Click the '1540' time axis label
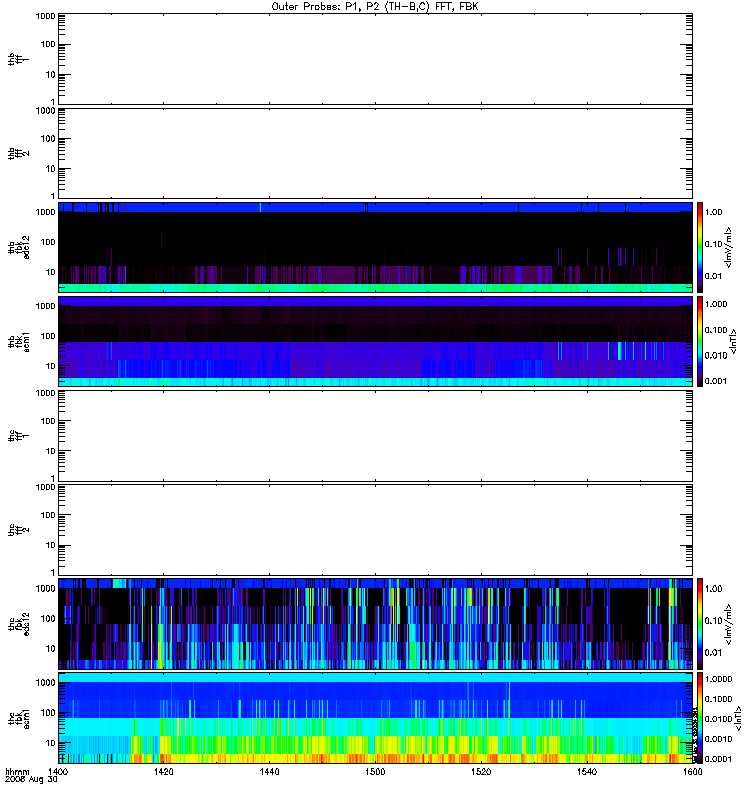This screenshot has width=750, height=800. pyautogui.click(x=587, y=772)
